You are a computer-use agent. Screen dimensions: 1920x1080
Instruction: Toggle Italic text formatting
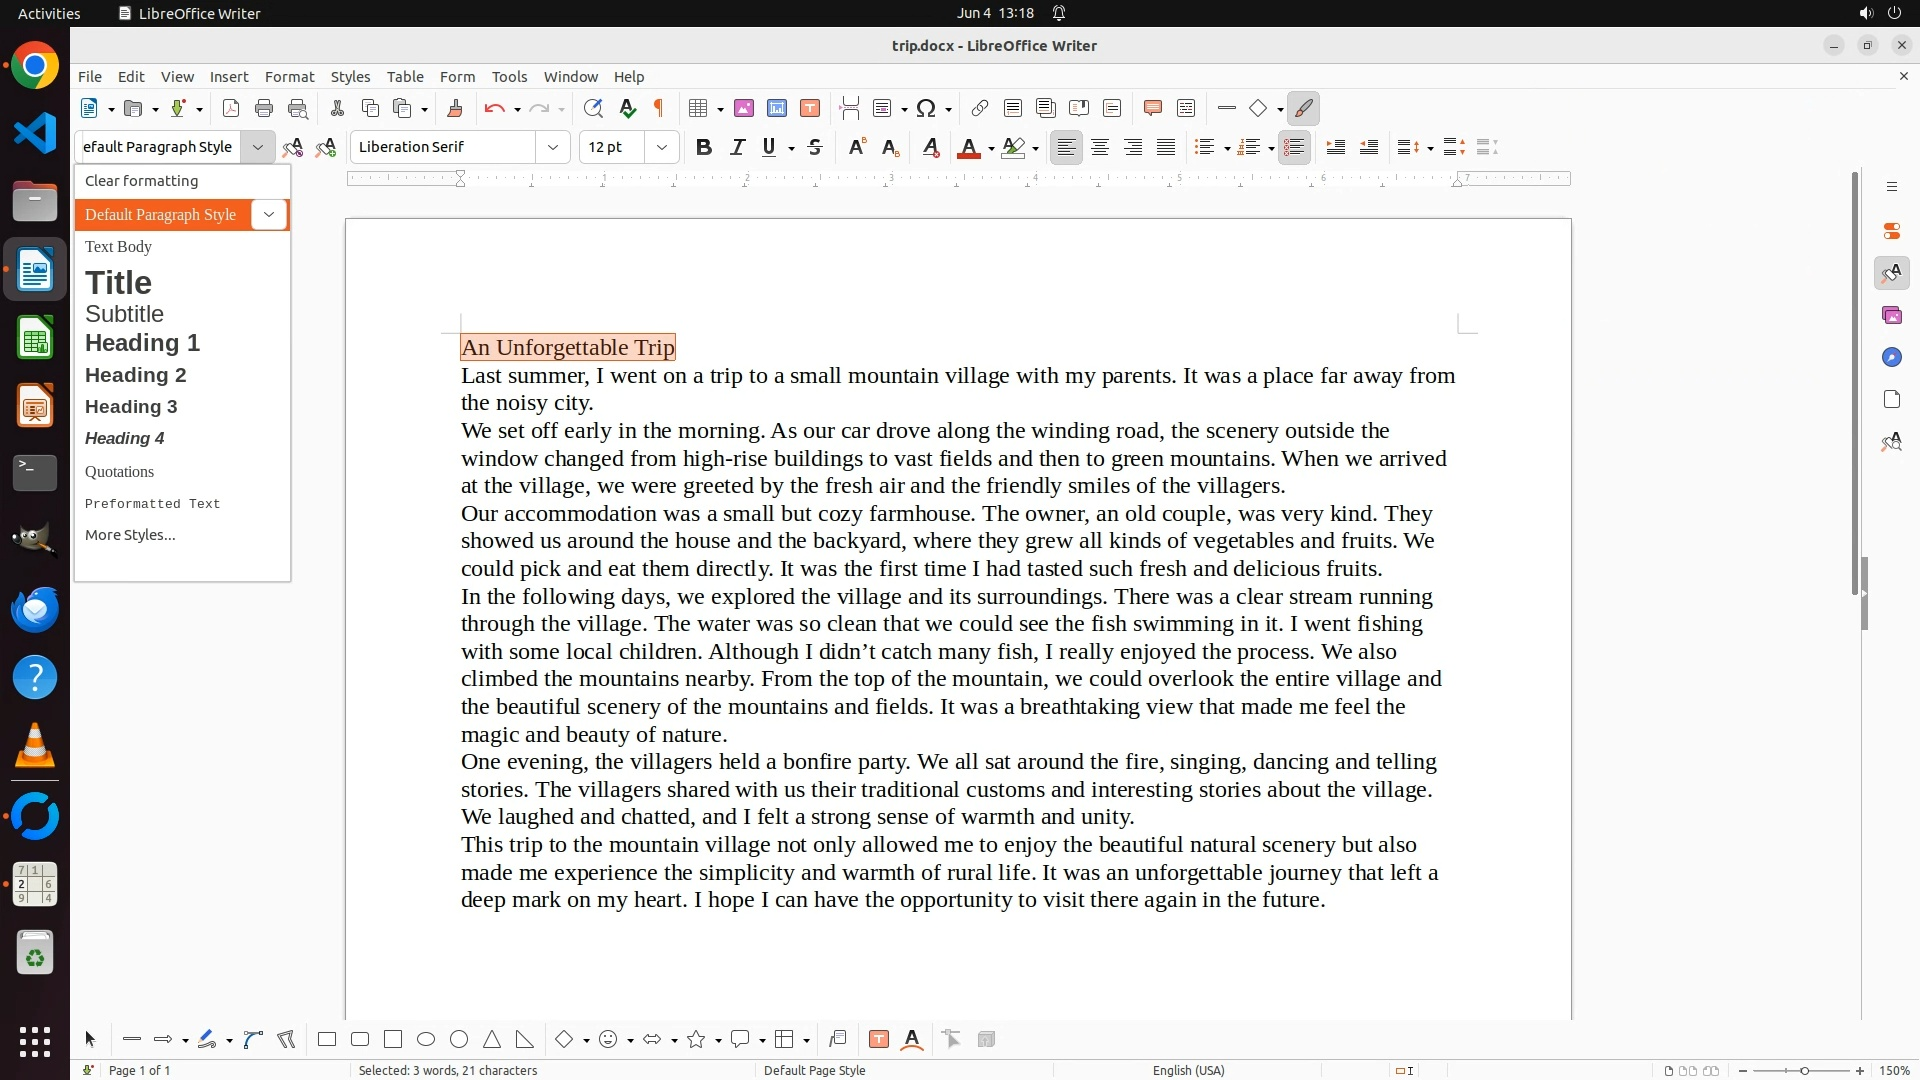coord(738,148)
